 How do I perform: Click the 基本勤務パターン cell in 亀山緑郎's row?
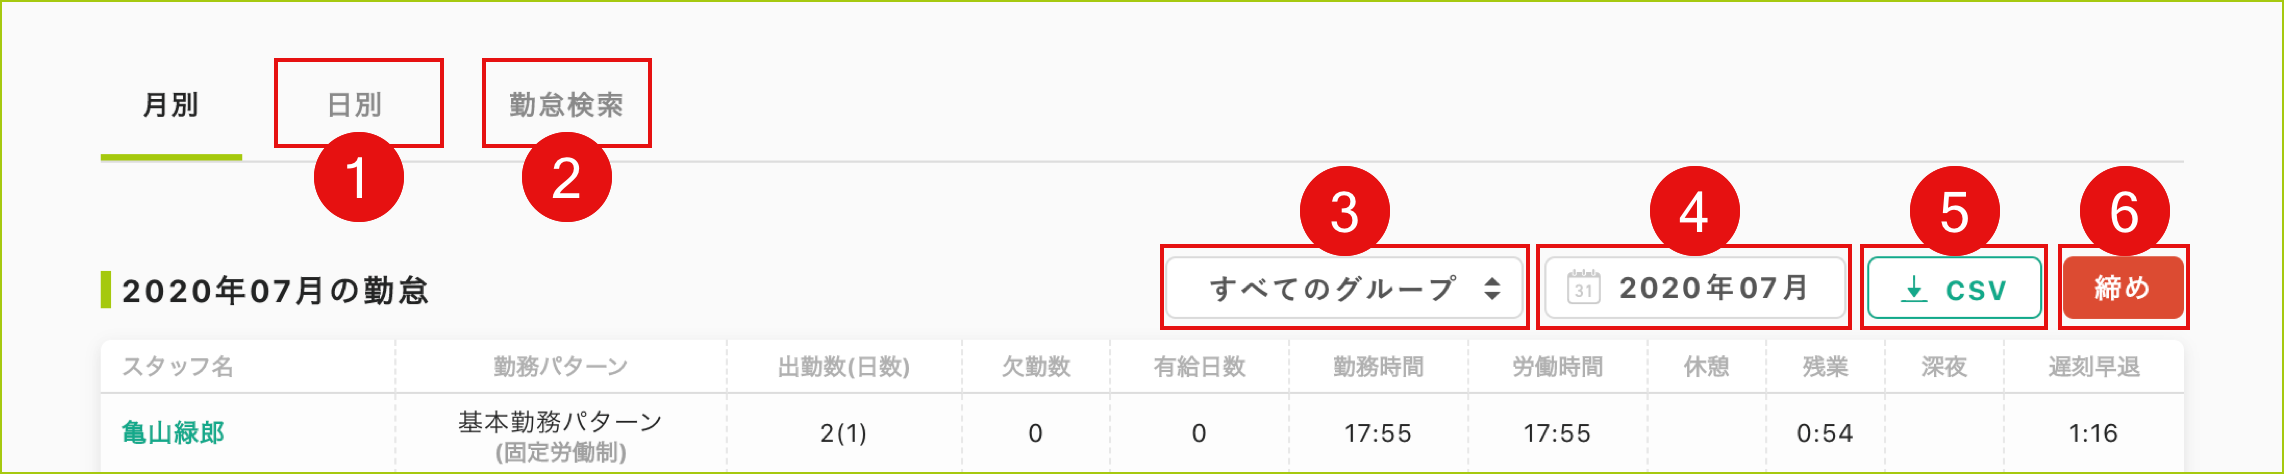click(x=560, y=423)
